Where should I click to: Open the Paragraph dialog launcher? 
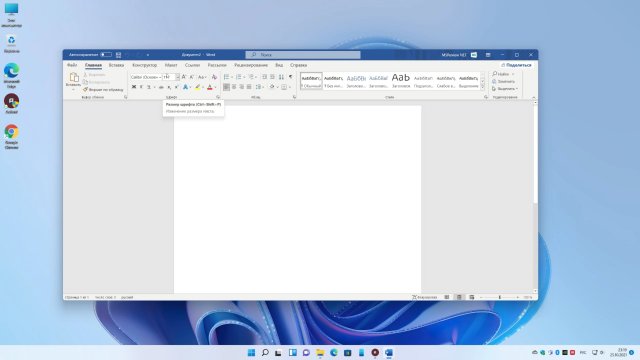coord(294,97)
